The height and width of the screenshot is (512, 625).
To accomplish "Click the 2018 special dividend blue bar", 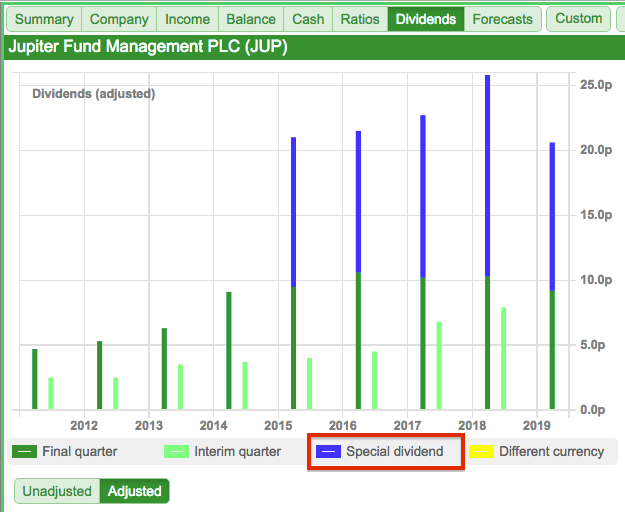I will [487, 176].
